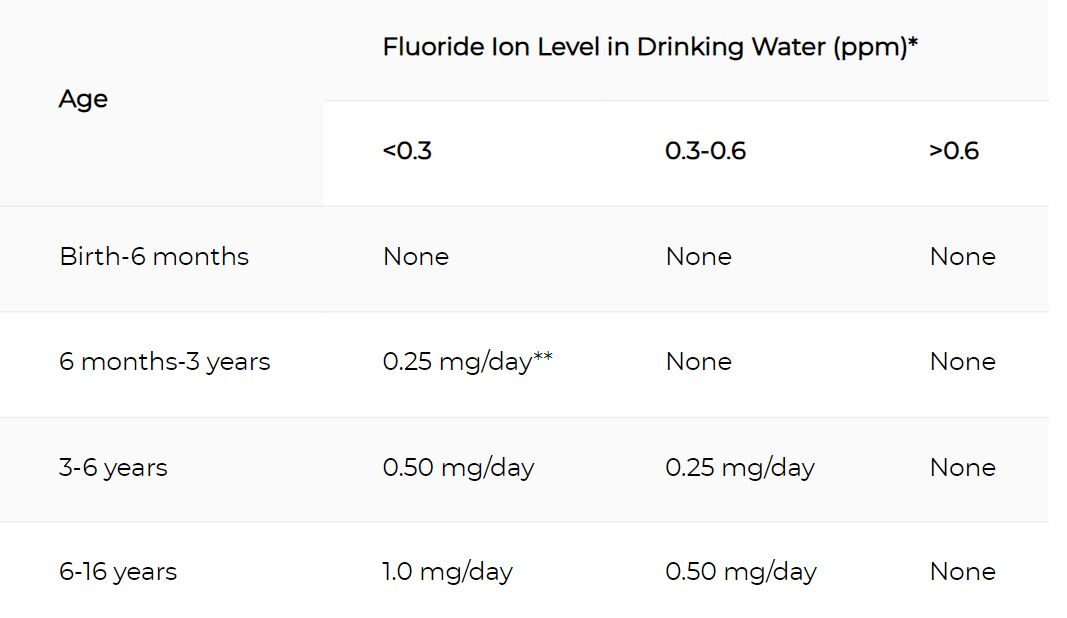The width and height of the screenshot is (1067, 618).
Task: Click the 6-16 years row label
Action: 118,572
